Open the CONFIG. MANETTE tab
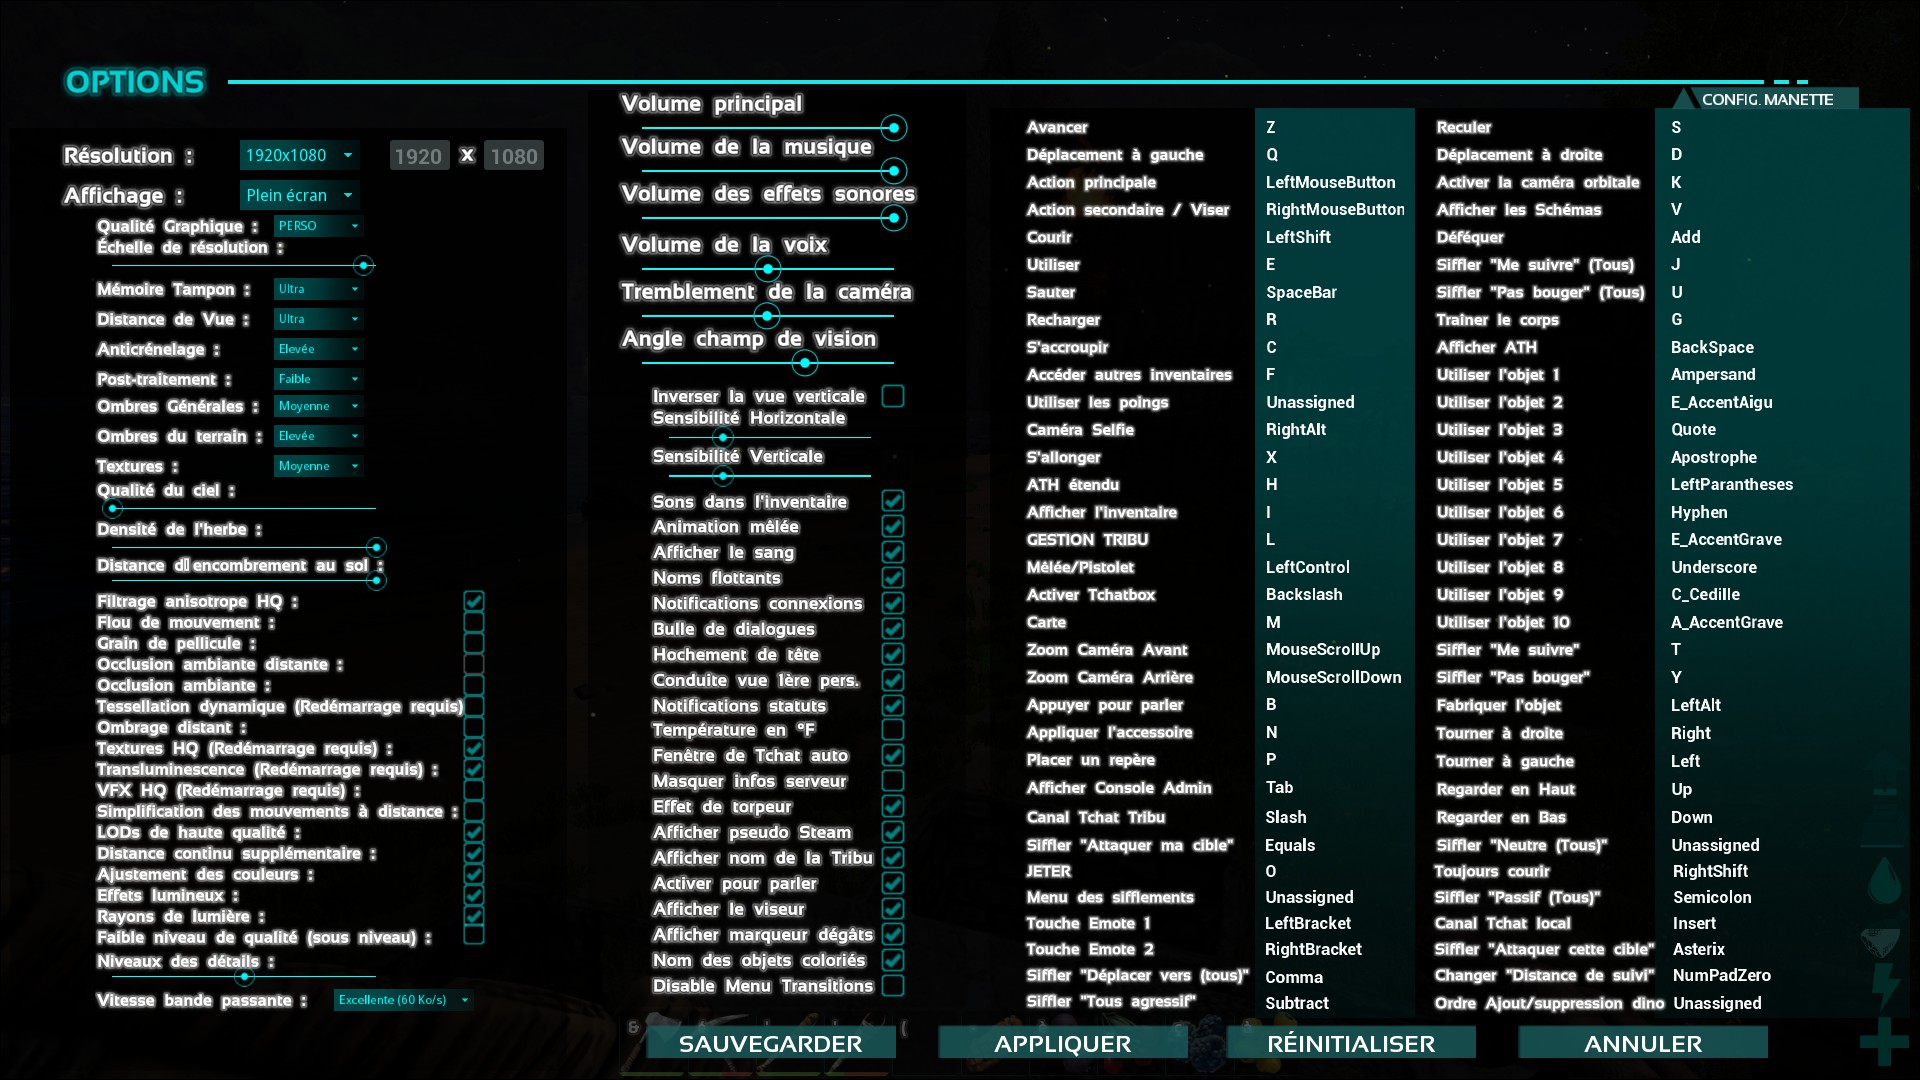The image size is (1920, 1080). pyautogui.click(x=1766, y=99)
